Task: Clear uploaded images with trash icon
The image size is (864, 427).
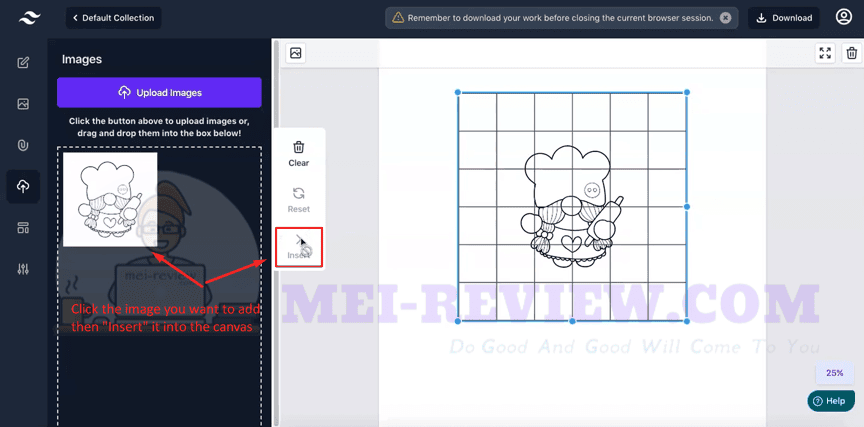Action: (x=299, y=154)
